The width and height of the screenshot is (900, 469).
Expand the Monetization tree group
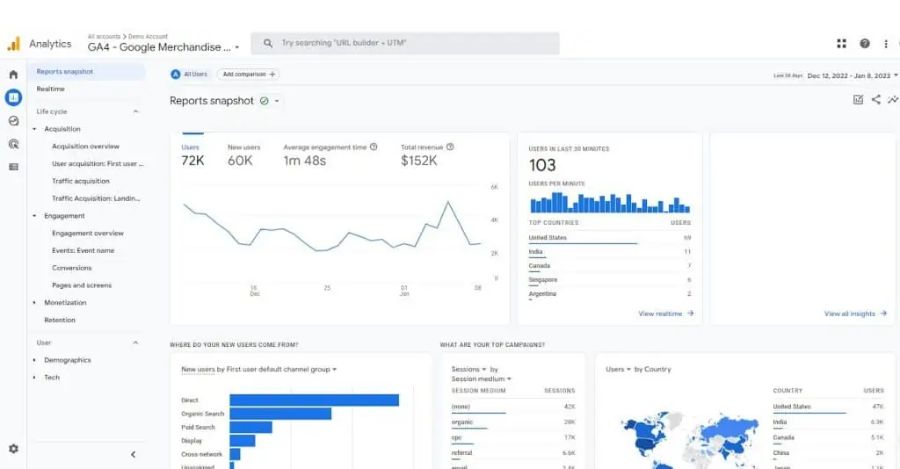pos(34,303)
